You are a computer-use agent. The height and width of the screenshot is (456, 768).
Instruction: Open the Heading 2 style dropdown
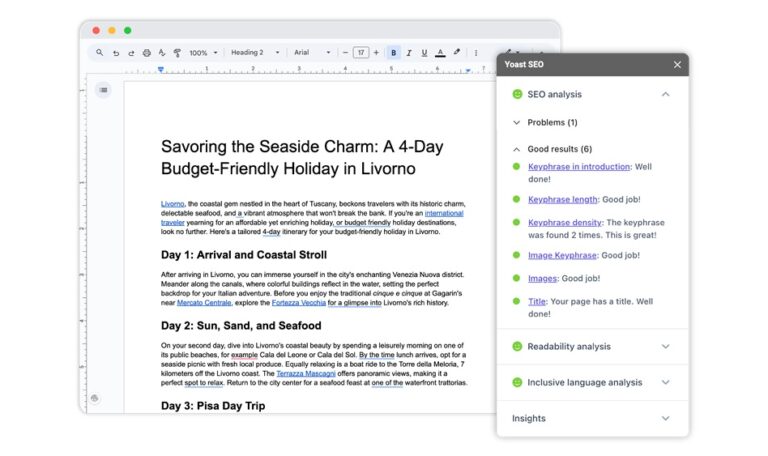[x=255, y=52]
